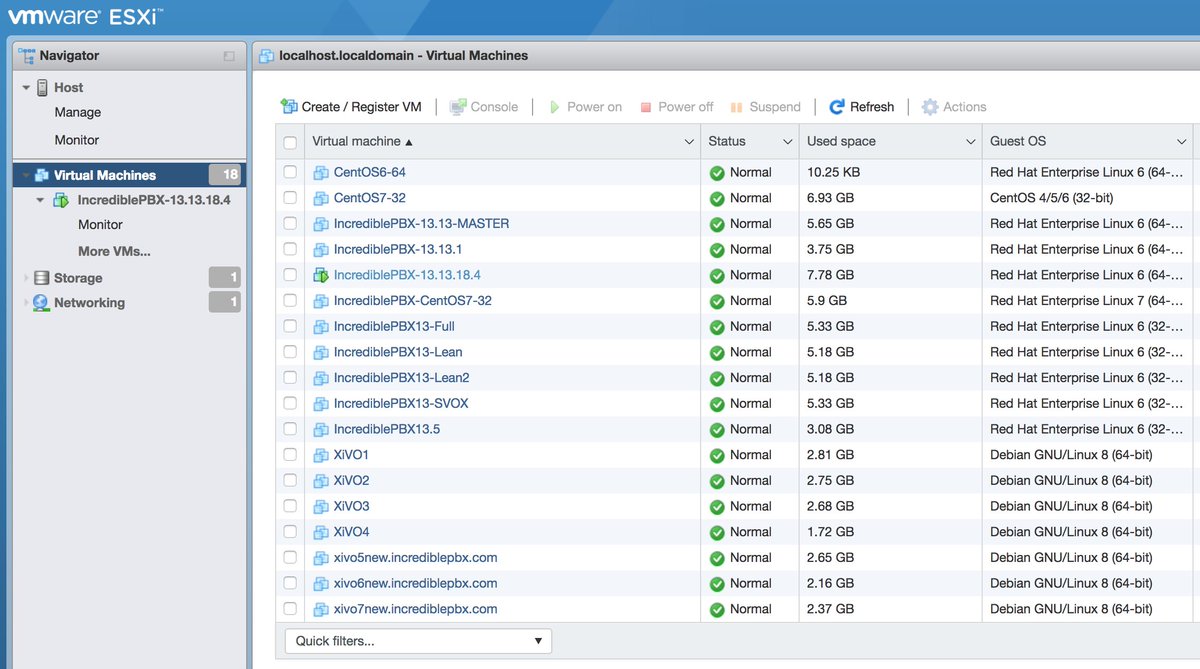
Task: Select Storage in Navigator
Action: (x=78, y=278)
